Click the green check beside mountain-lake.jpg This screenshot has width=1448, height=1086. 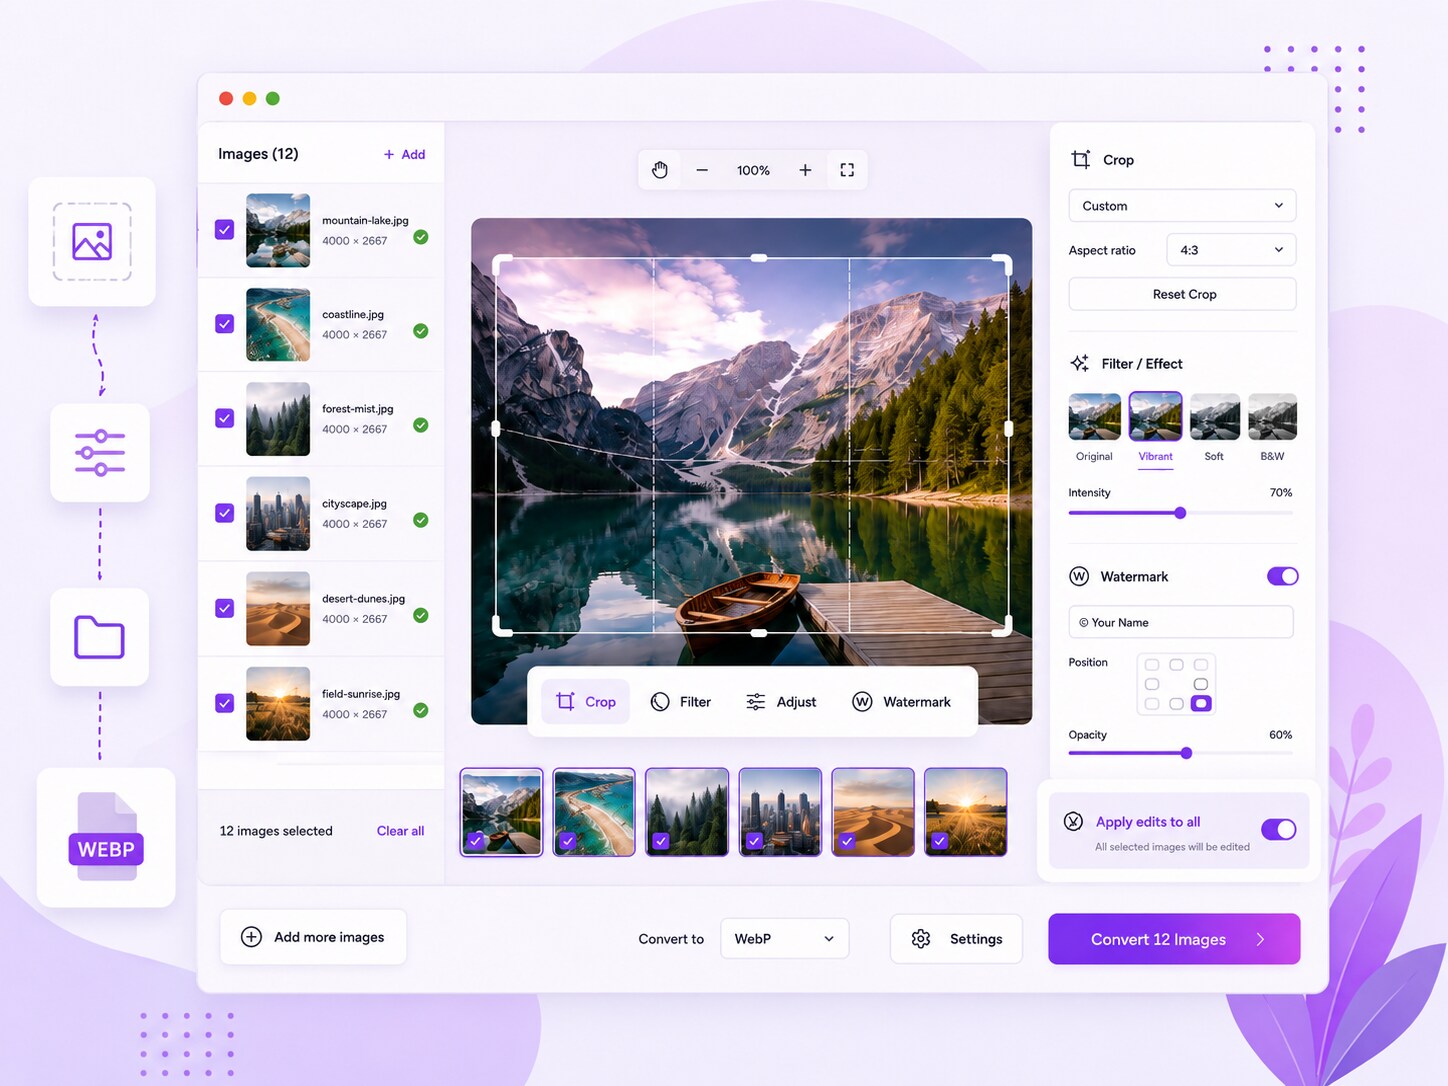(x=421, y=237)
